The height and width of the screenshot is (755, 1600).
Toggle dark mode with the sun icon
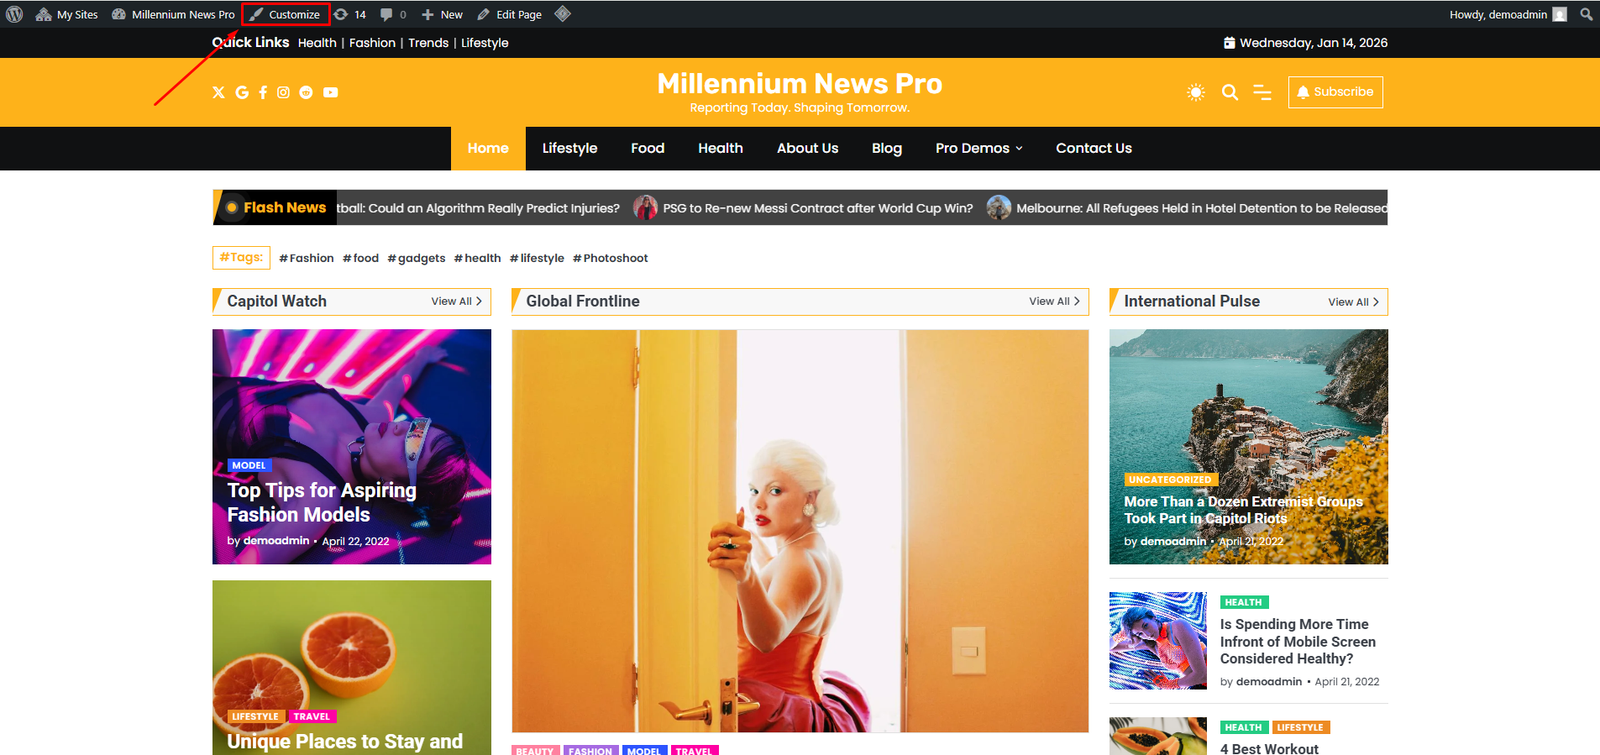pos(1196,92)
